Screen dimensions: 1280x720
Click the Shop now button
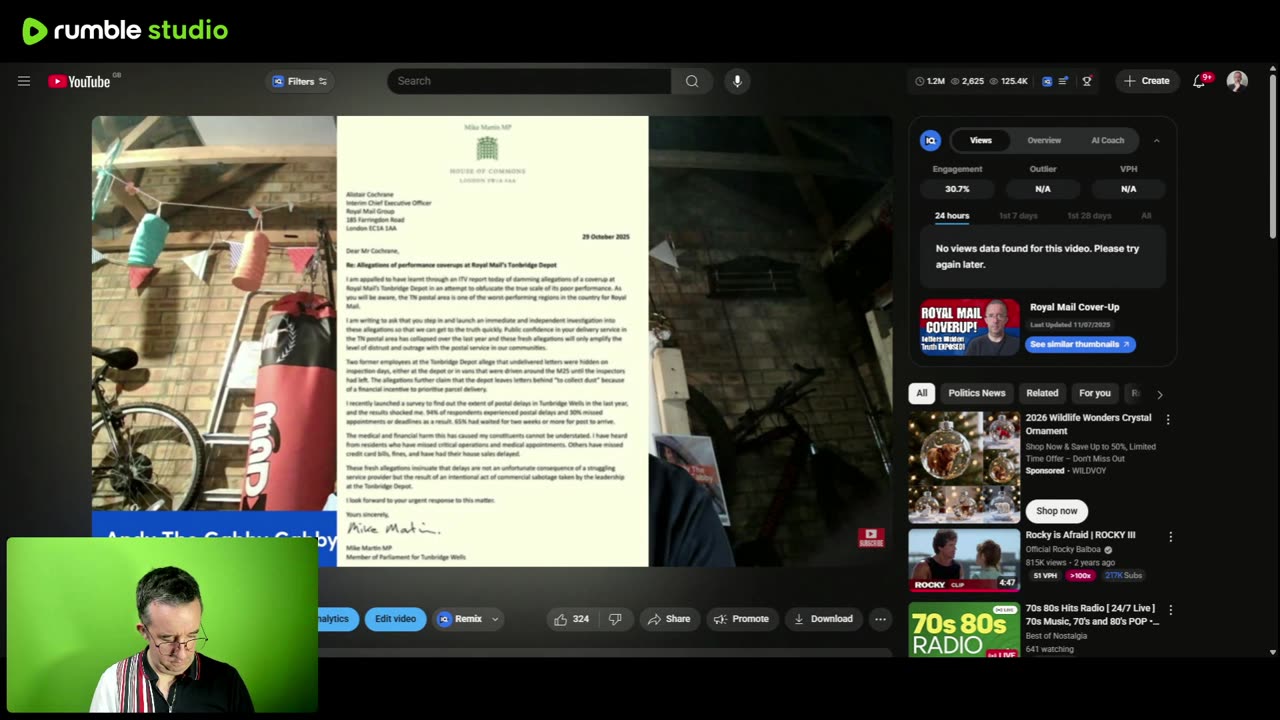pyautogui.click(x=1057, y=511)
